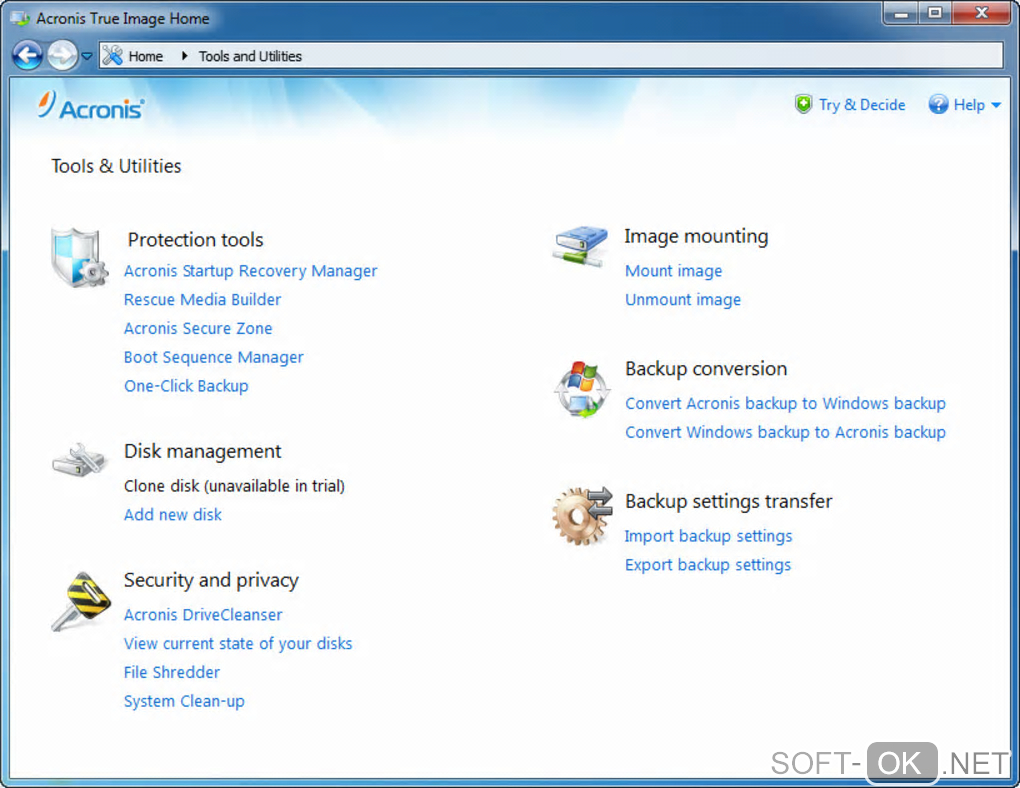Click the Acronis logo
1020x788 pixels.
[91, 106]
